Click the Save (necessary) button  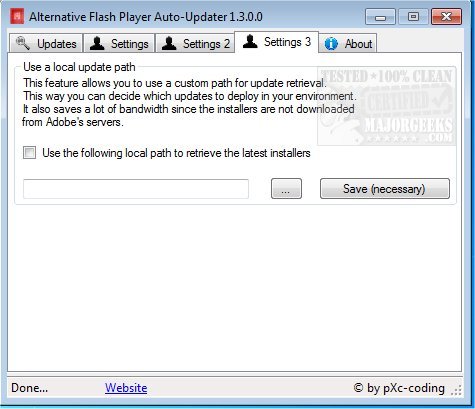[x=385, y=189]
